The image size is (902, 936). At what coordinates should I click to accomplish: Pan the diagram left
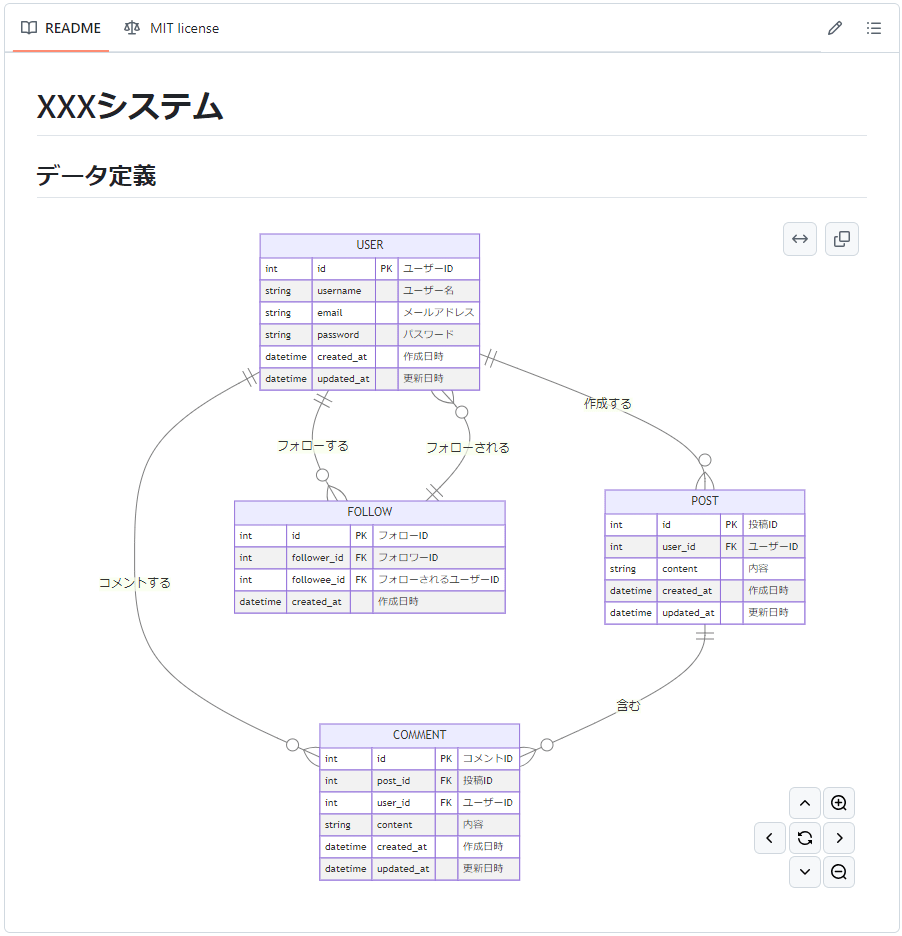tap(769, 837)
